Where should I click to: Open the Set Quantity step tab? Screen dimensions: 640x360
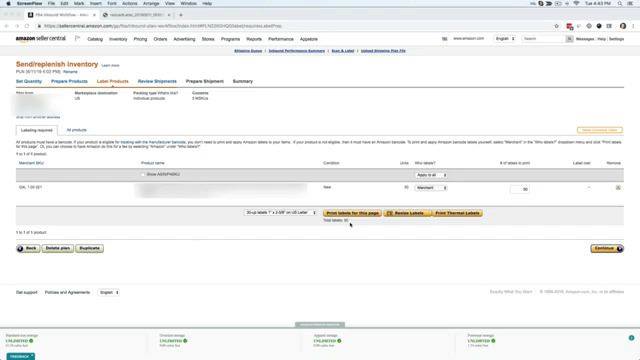pyautogui.click(x=29, y=81)
